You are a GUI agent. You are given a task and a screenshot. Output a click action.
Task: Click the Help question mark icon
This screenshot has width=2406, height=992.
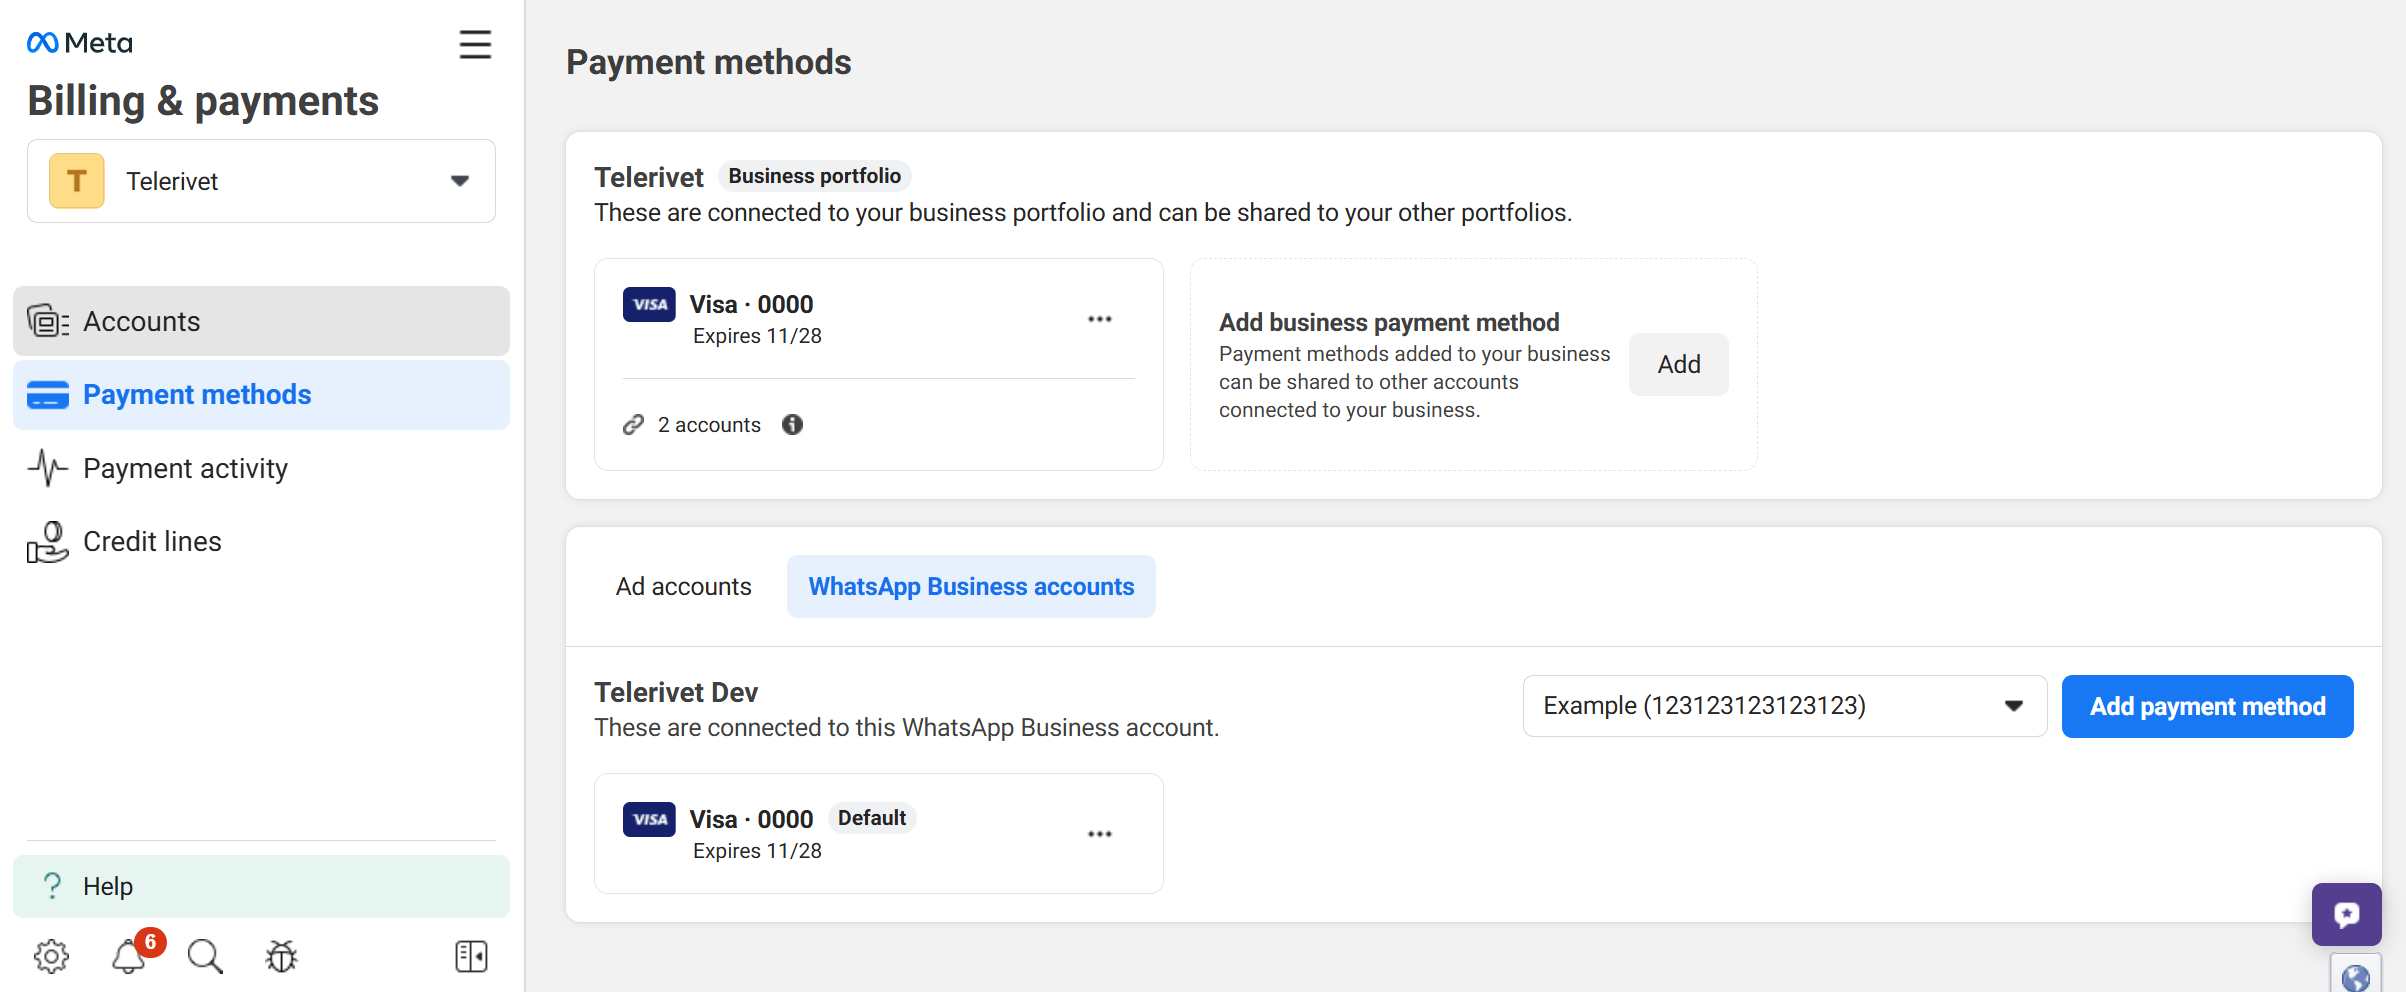click(x=52, y=886)
